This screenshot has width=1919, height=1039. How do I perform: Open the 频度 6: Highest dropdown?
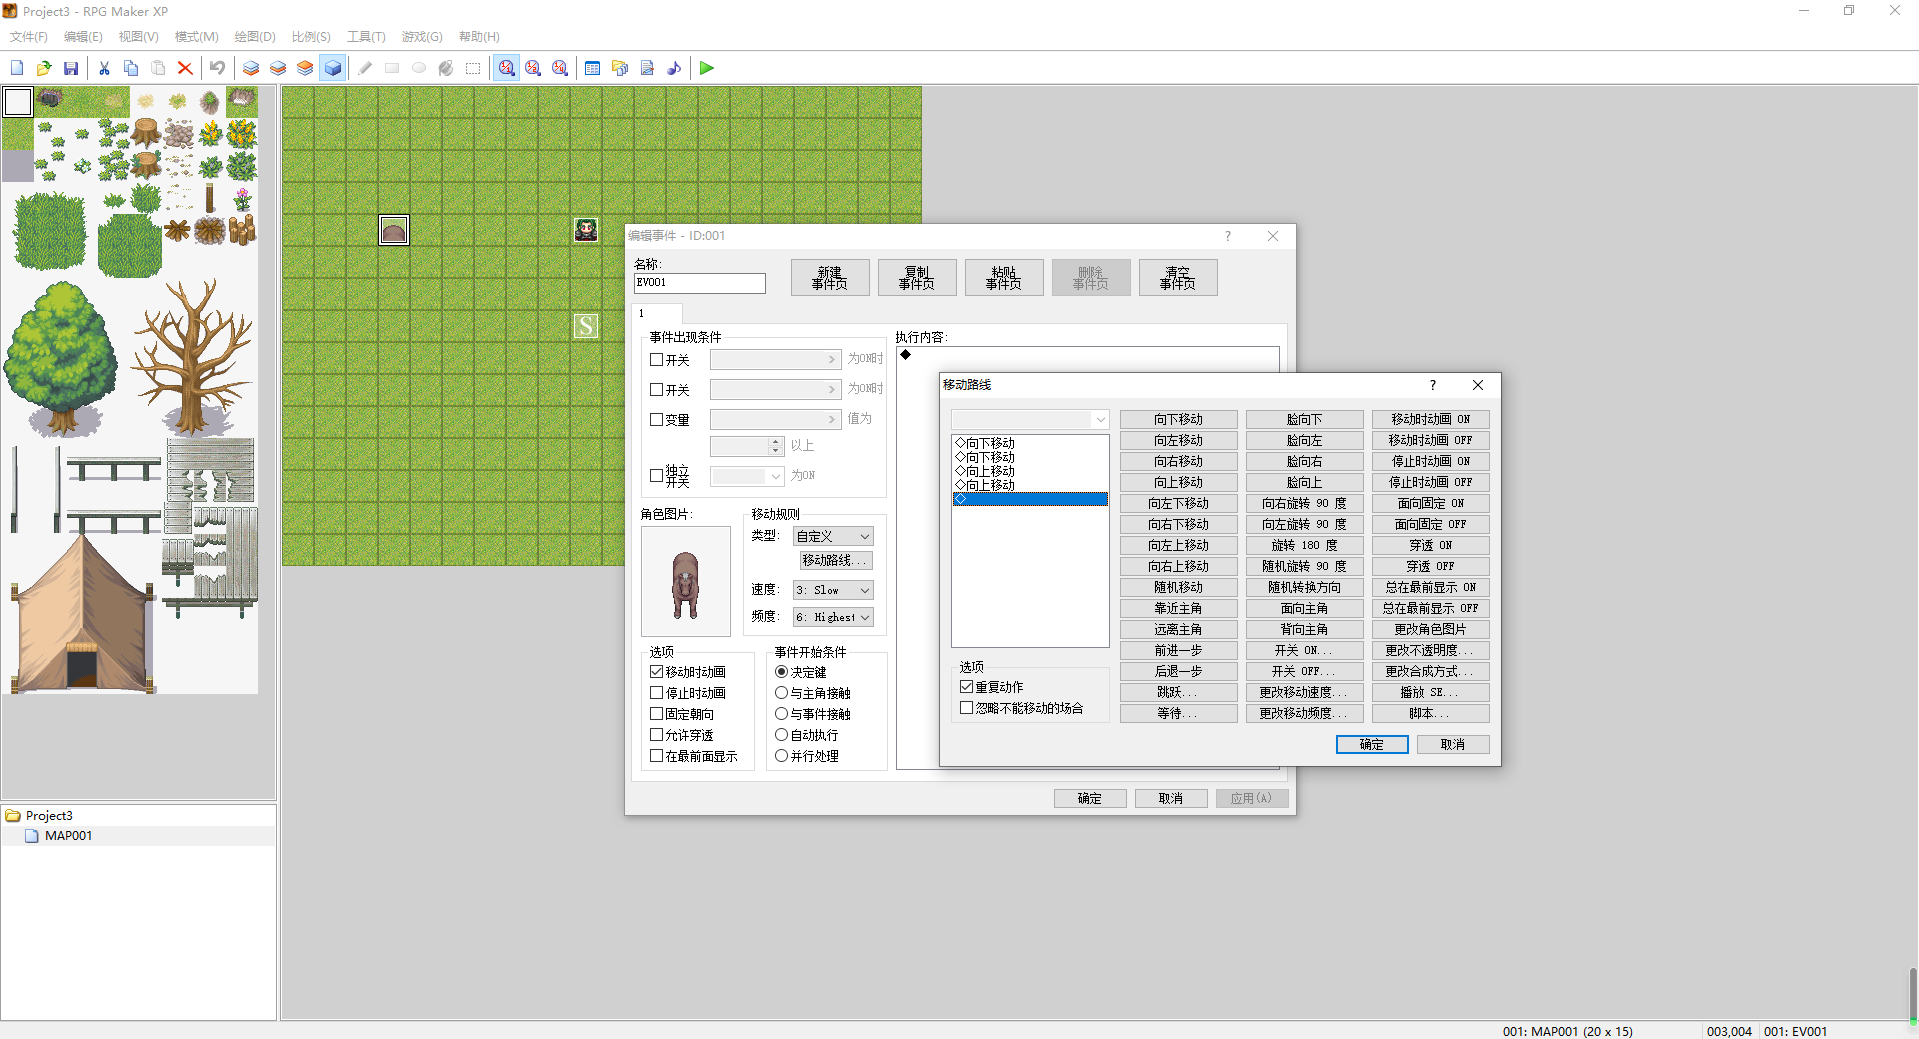click(x=833, y=618)
